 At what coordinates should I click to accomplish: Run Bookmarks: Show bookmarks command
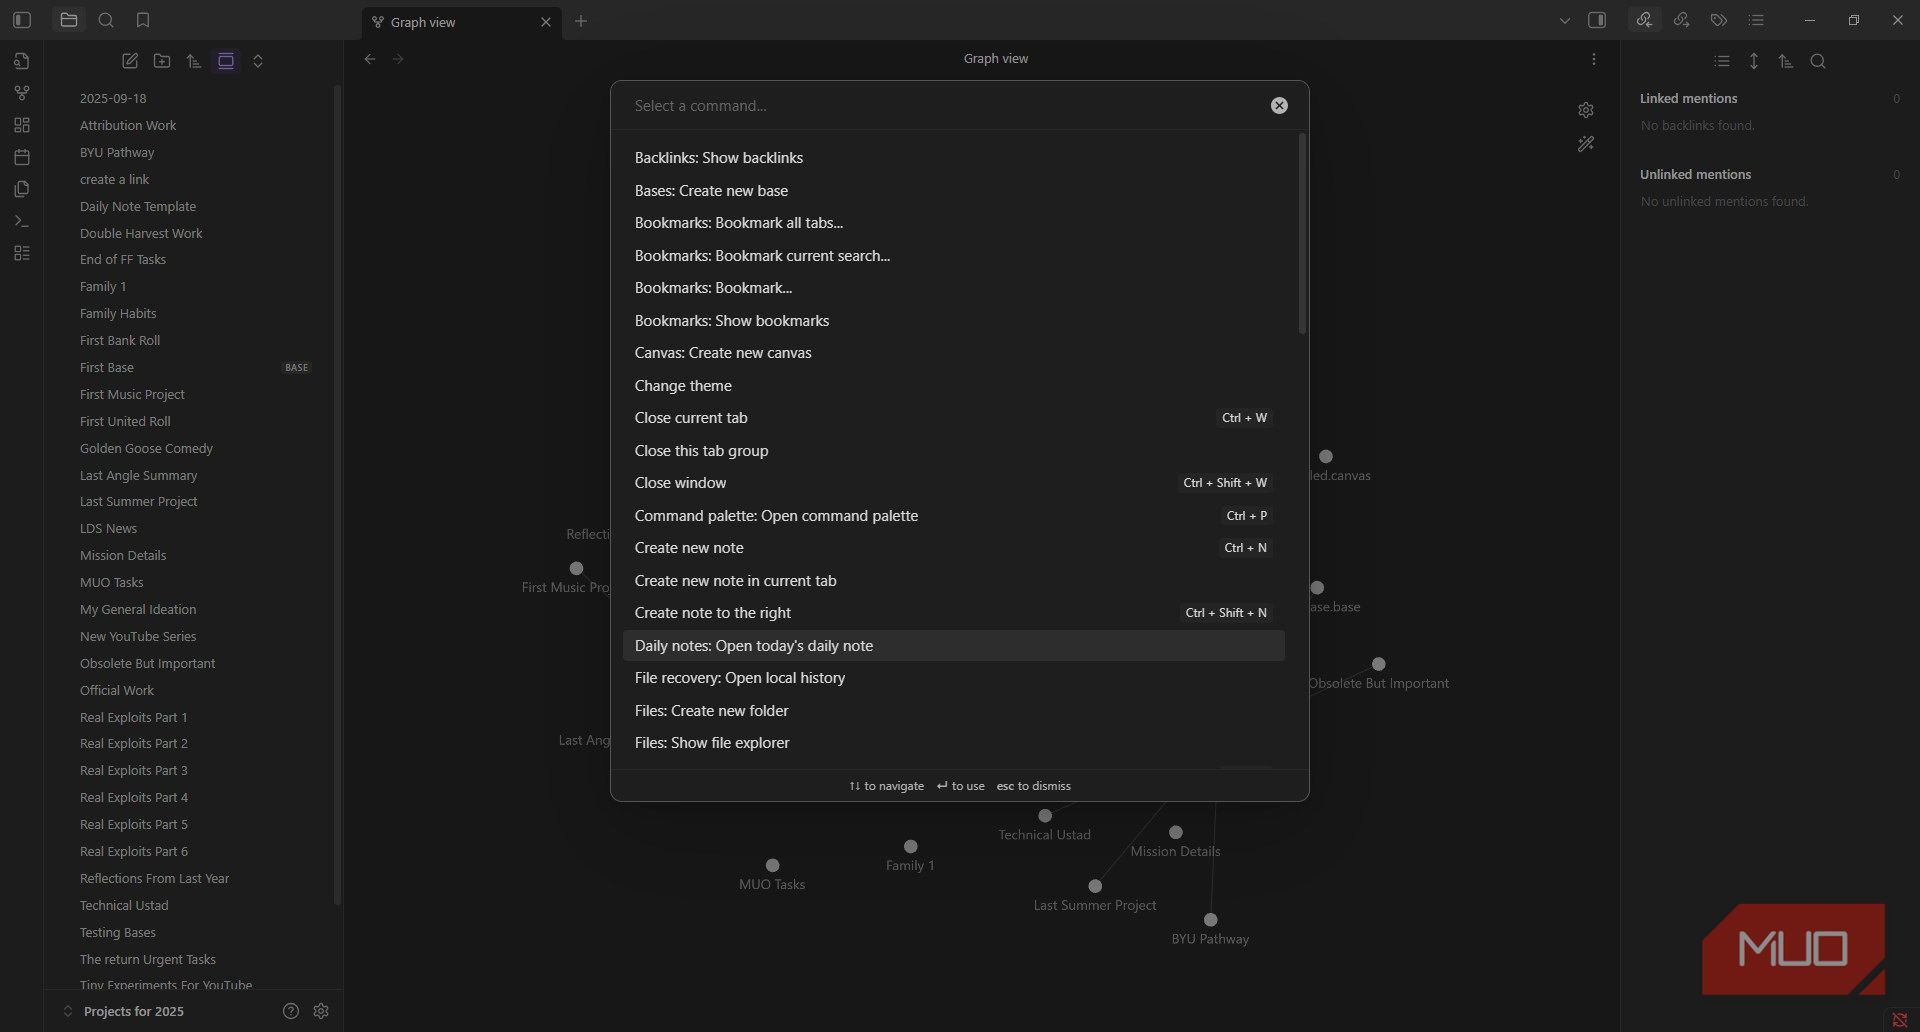point(953,320)
